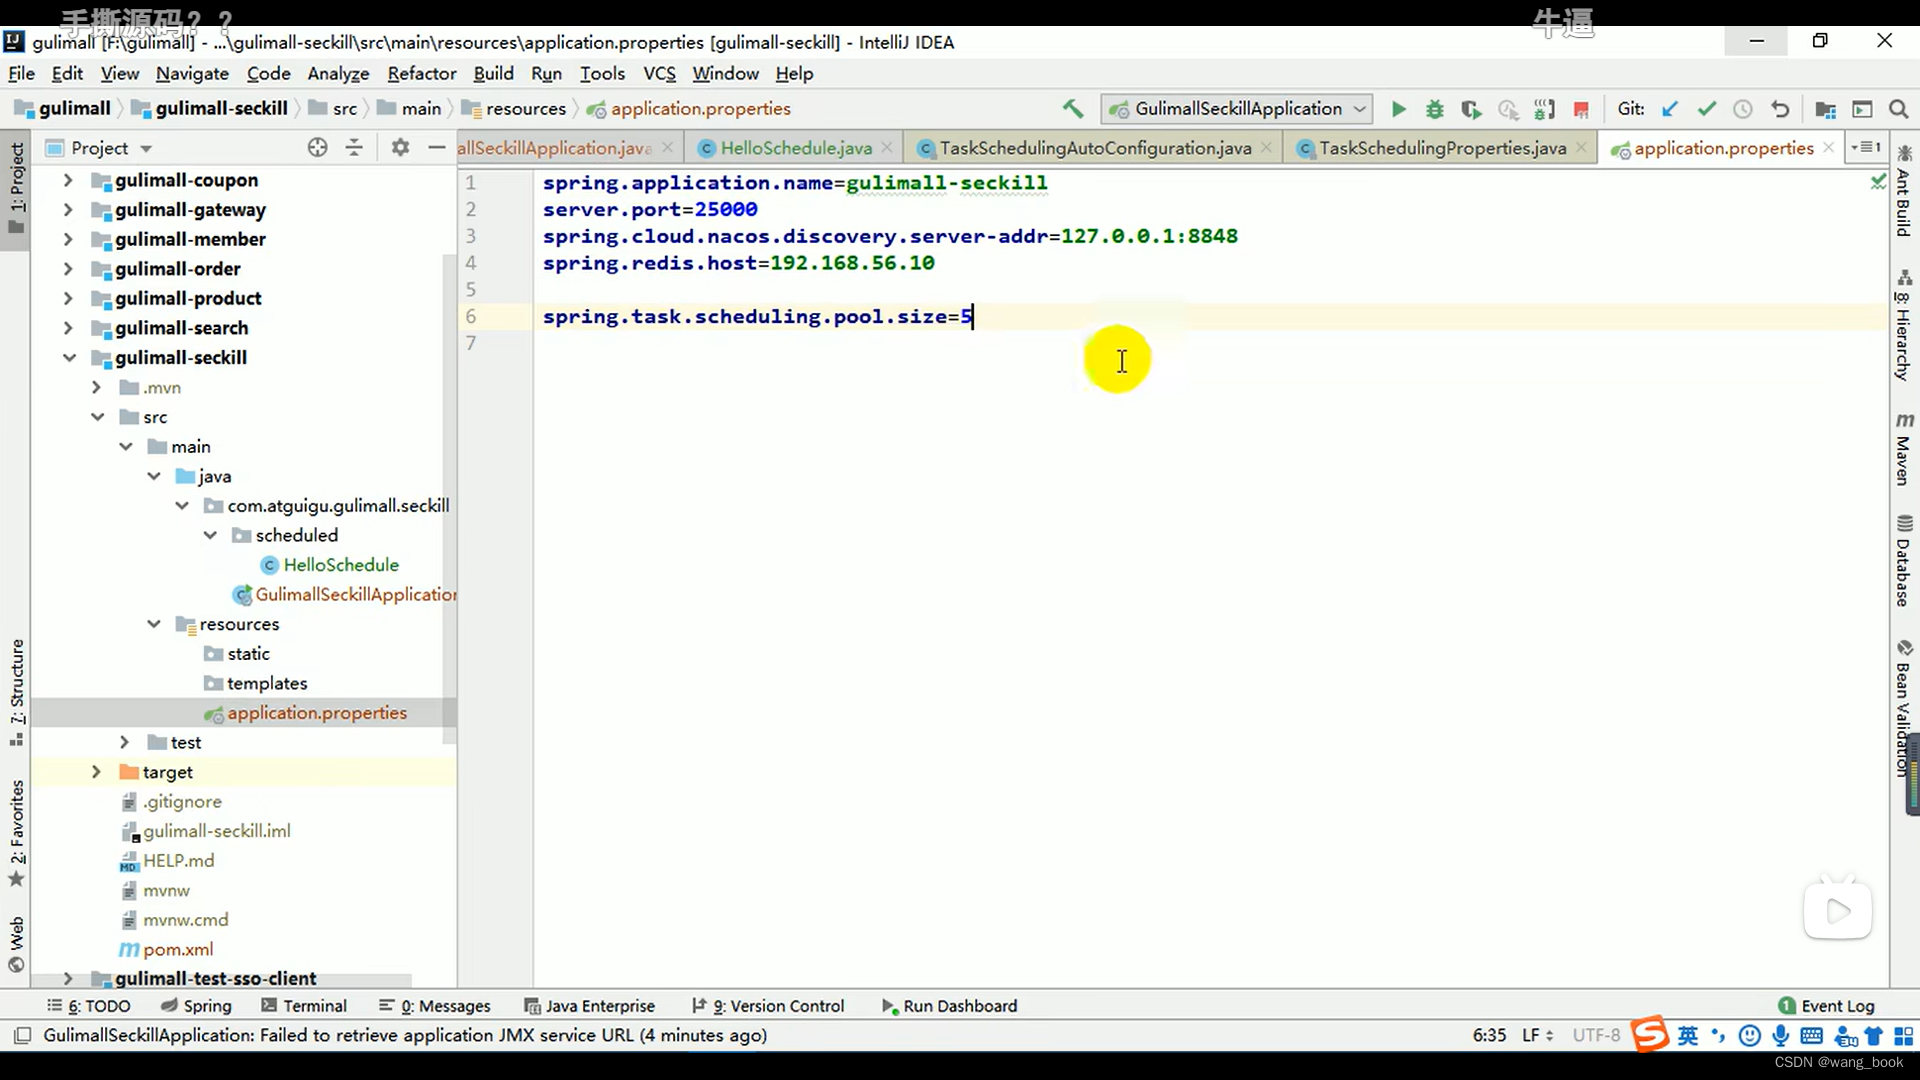The width and height of the screenshot is (1920, 1080).
Task: Toggle tool window quick access bottom-left
Action: pos(22,1035)
